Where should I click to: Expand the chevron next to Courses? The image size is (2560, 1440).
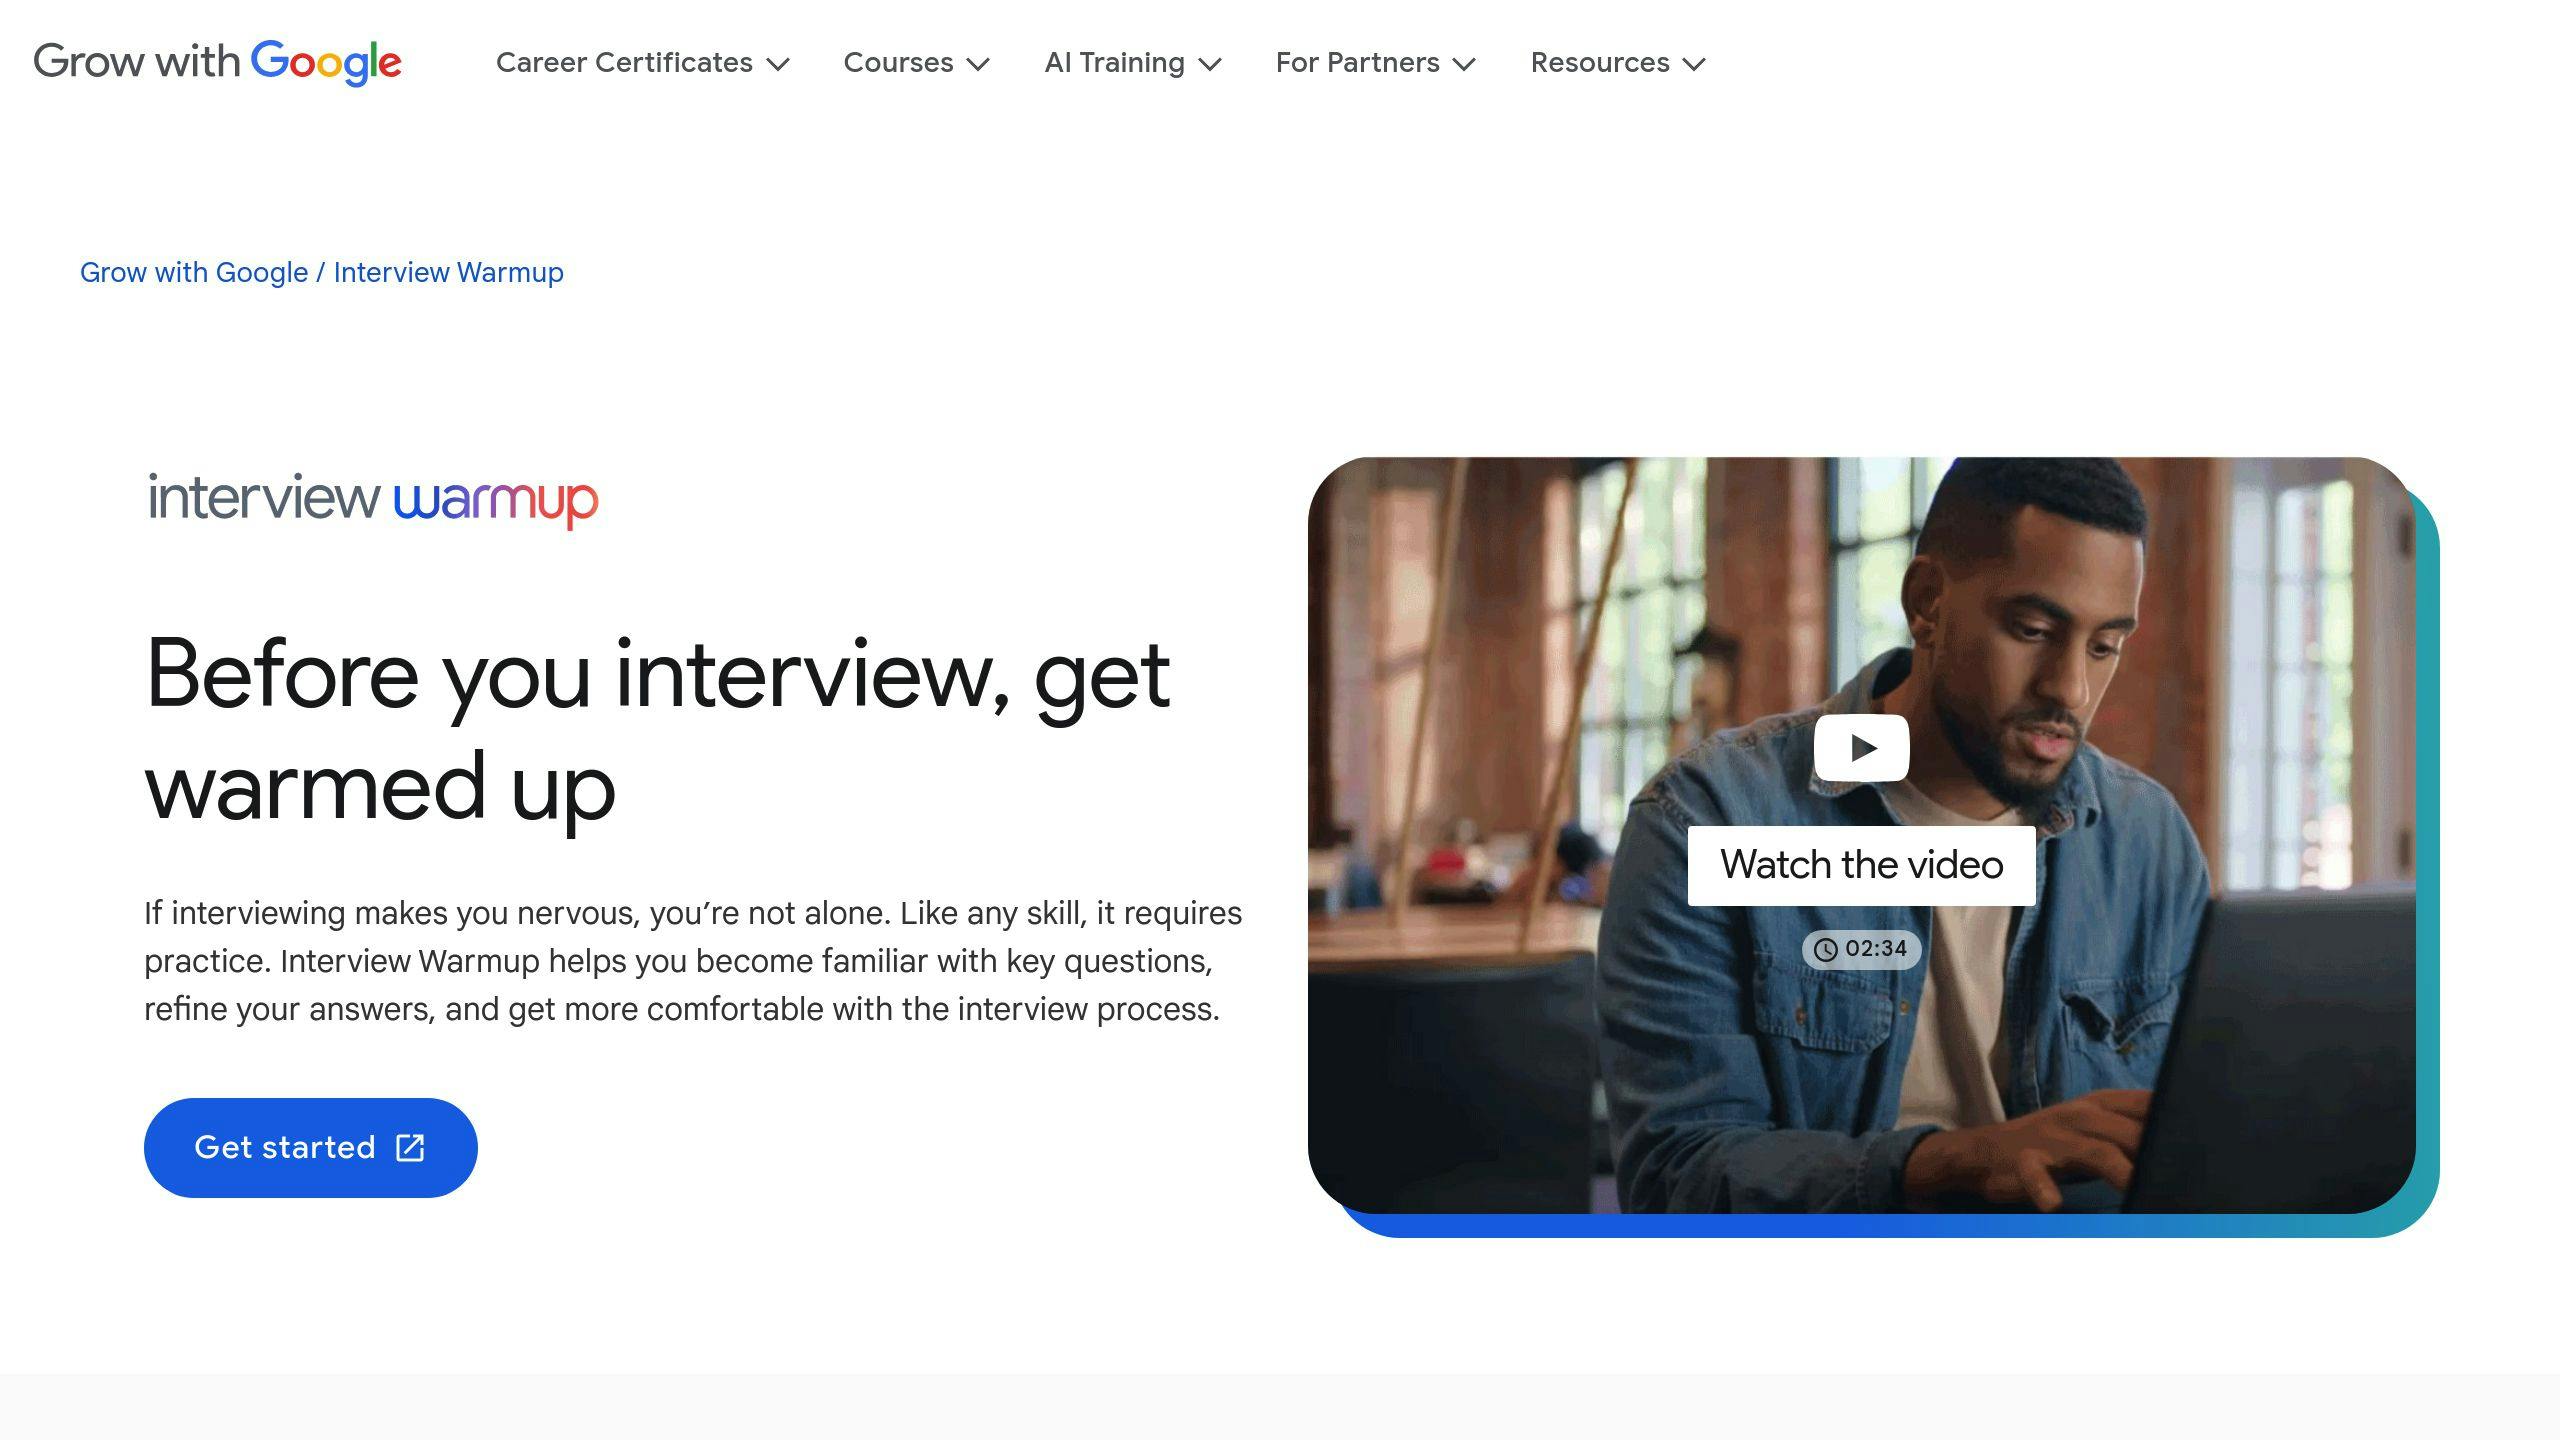(978, 64)
